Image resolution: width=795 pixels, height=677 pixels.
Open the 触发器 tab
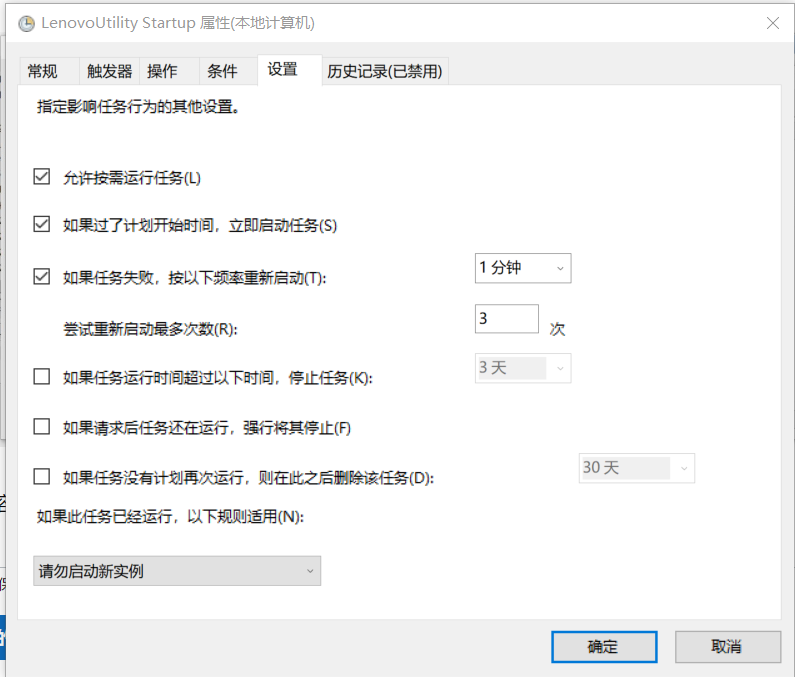coord(110,71)
